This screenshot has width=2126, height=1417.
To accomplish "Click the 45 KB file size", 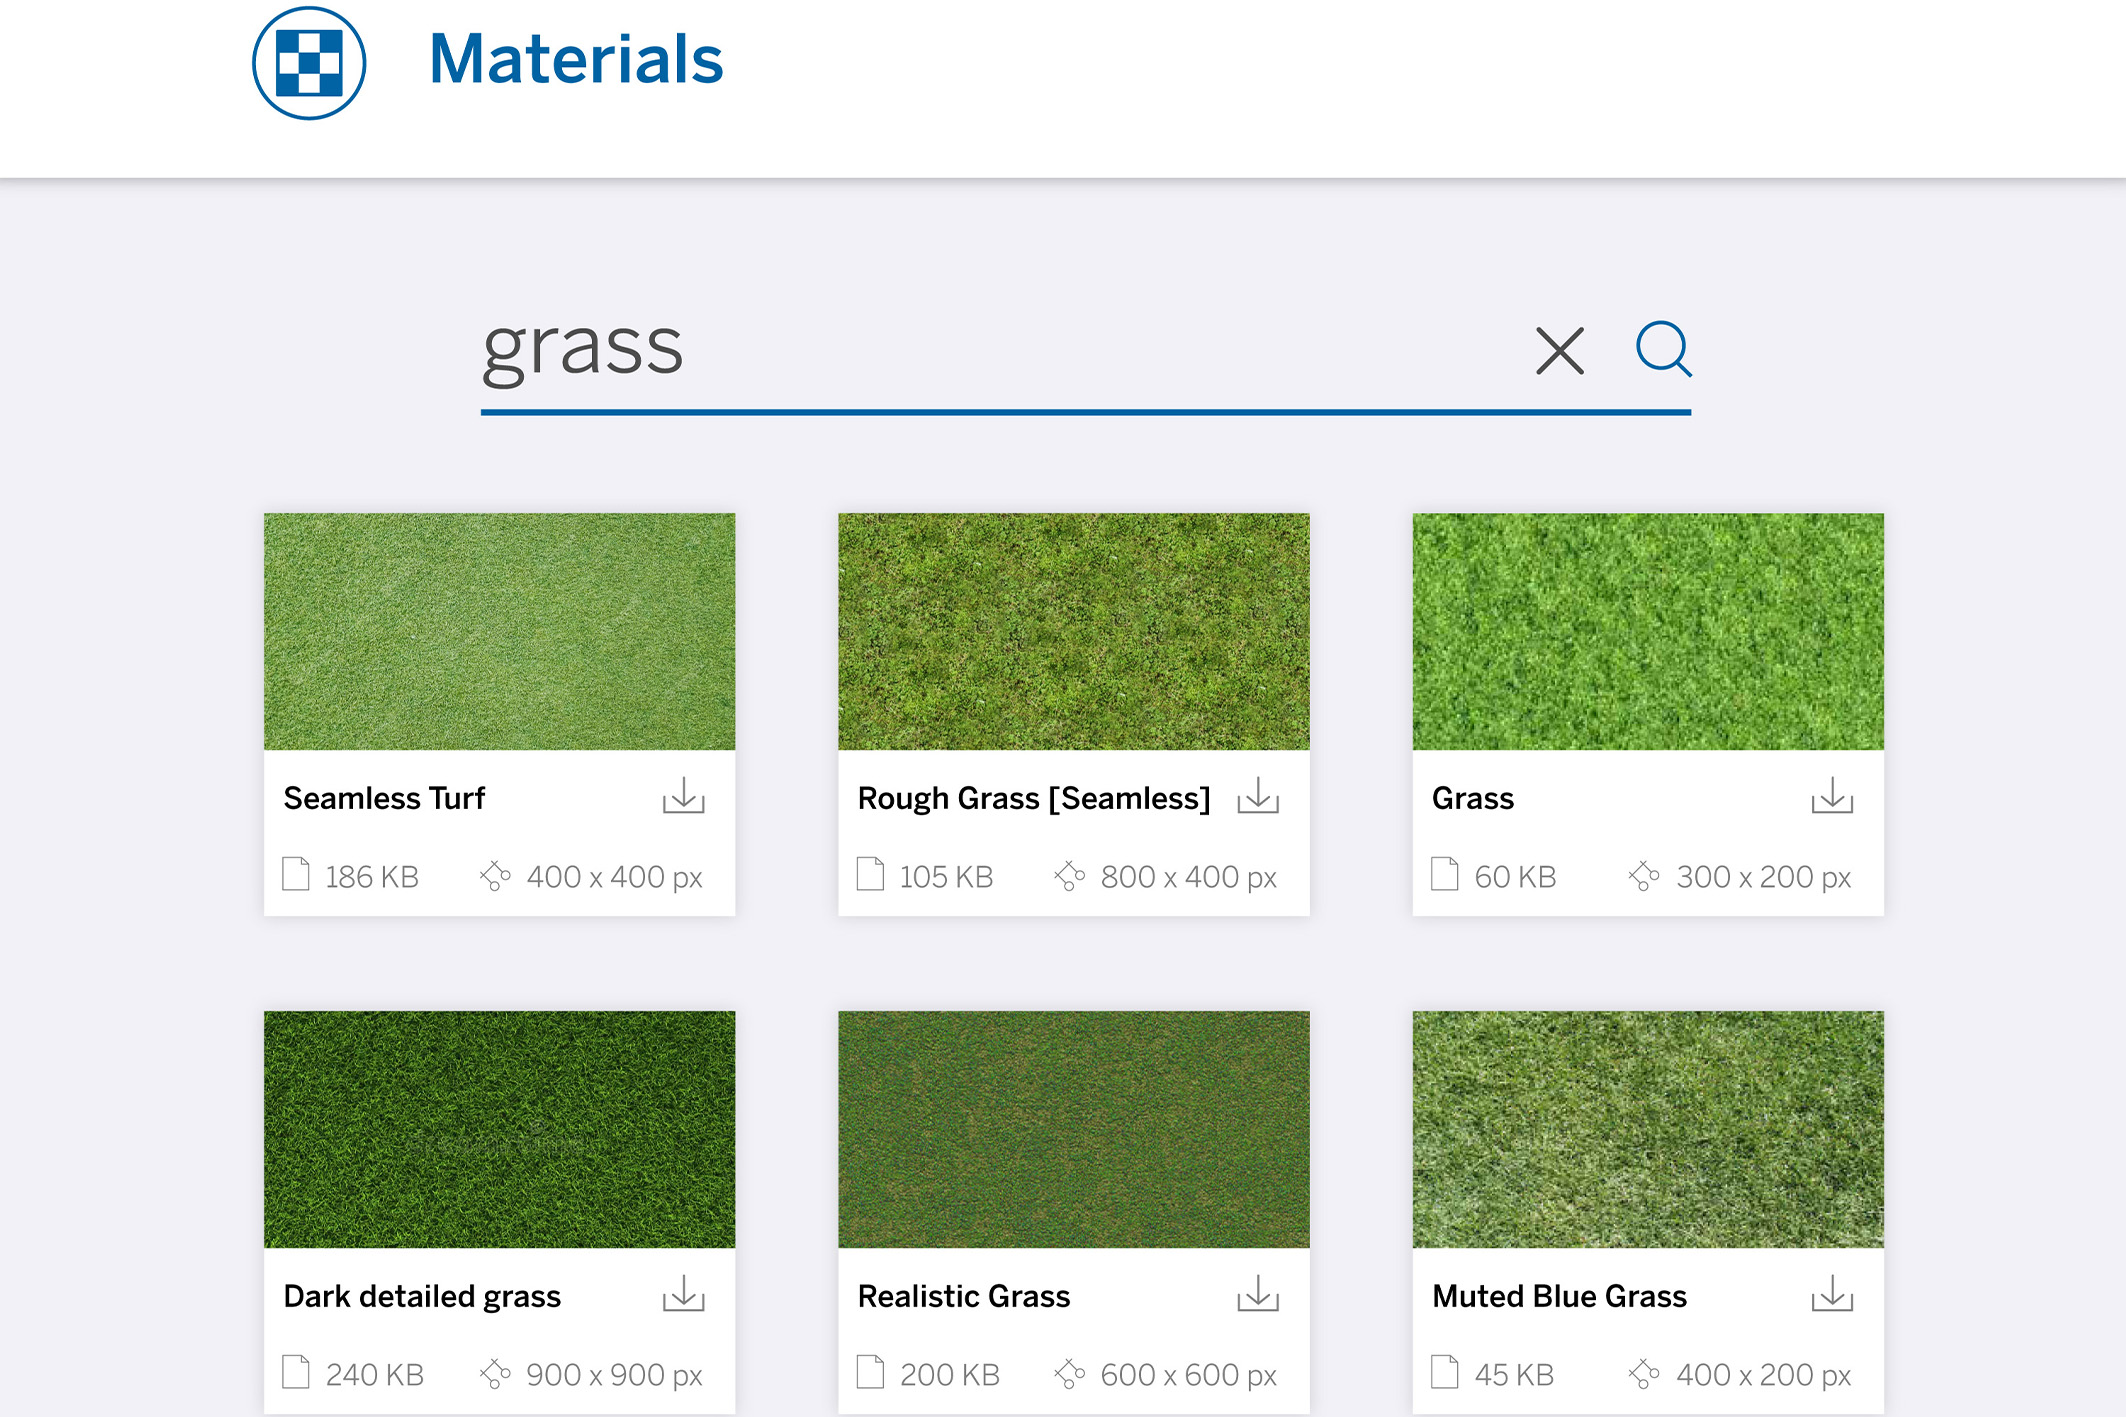I will tap(1514, 1375).
